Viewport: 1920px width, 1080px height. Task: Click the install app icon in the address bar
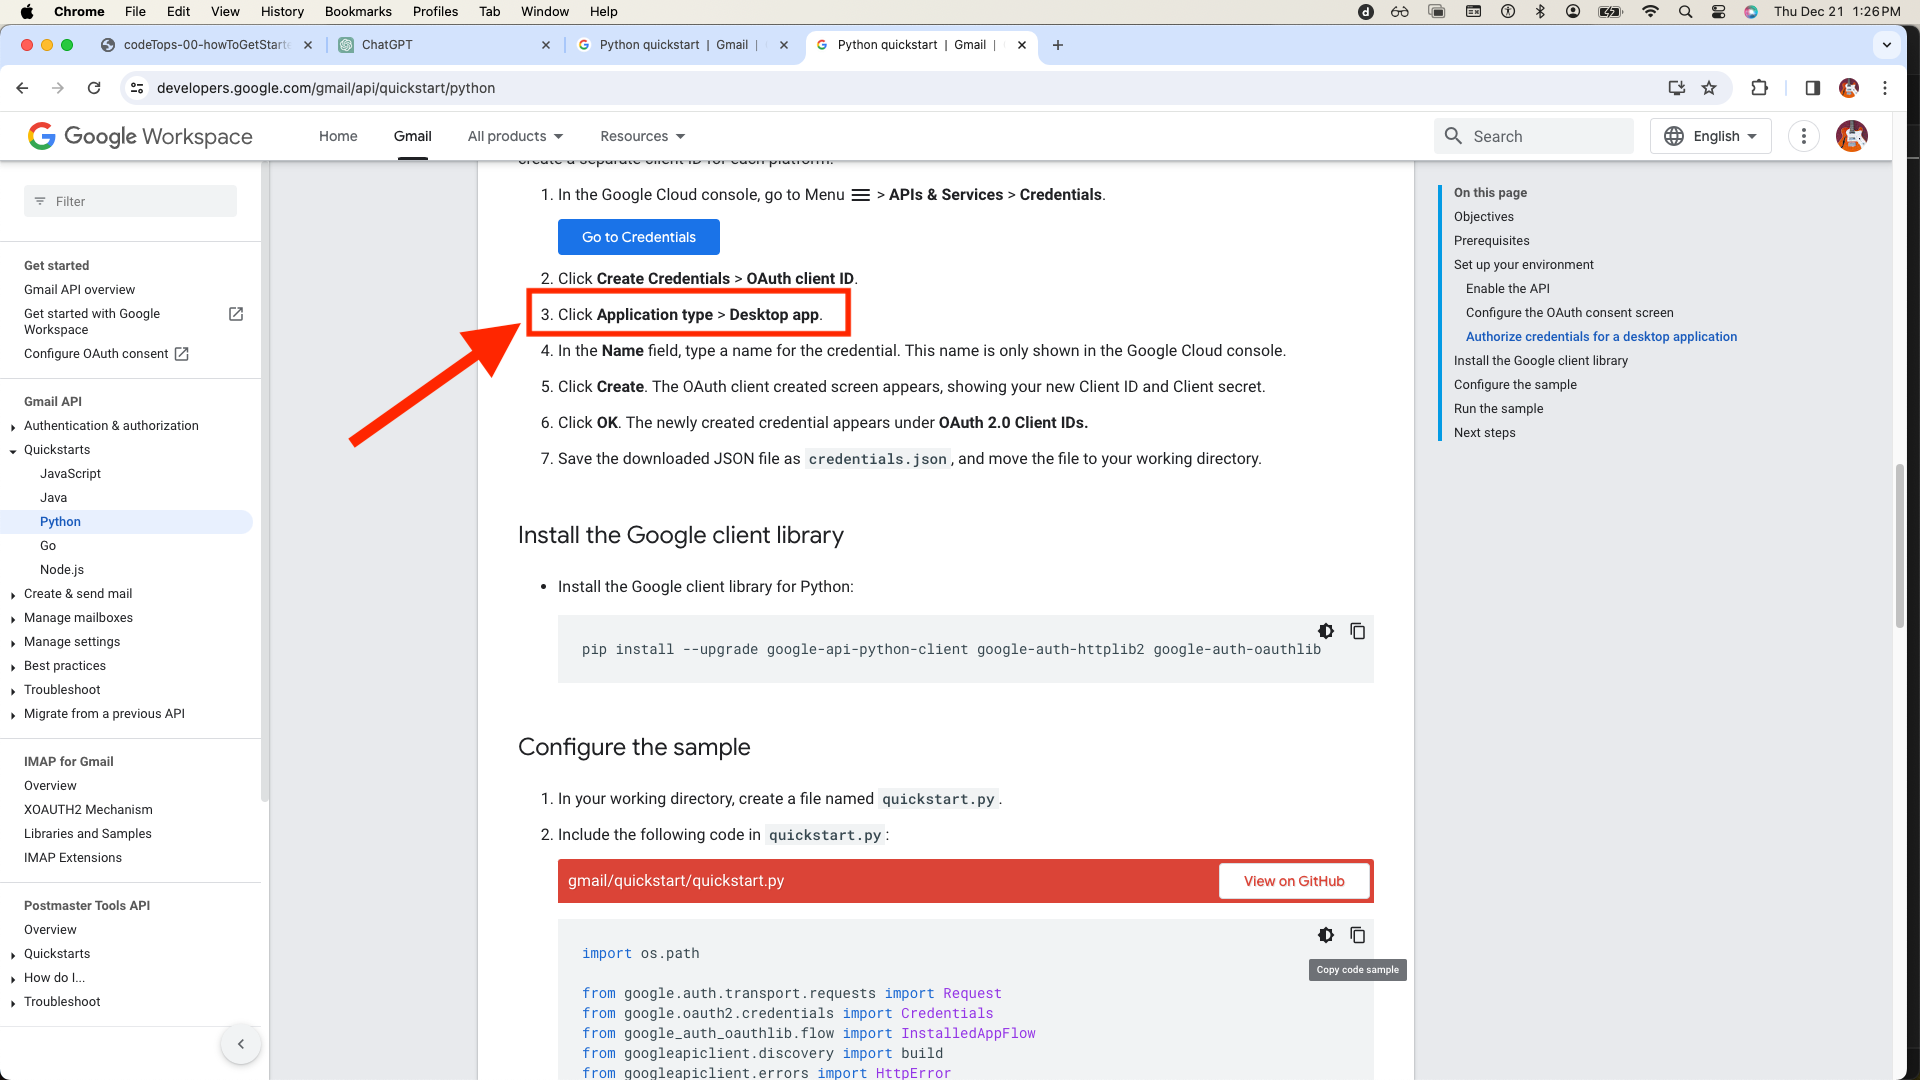1677,88
